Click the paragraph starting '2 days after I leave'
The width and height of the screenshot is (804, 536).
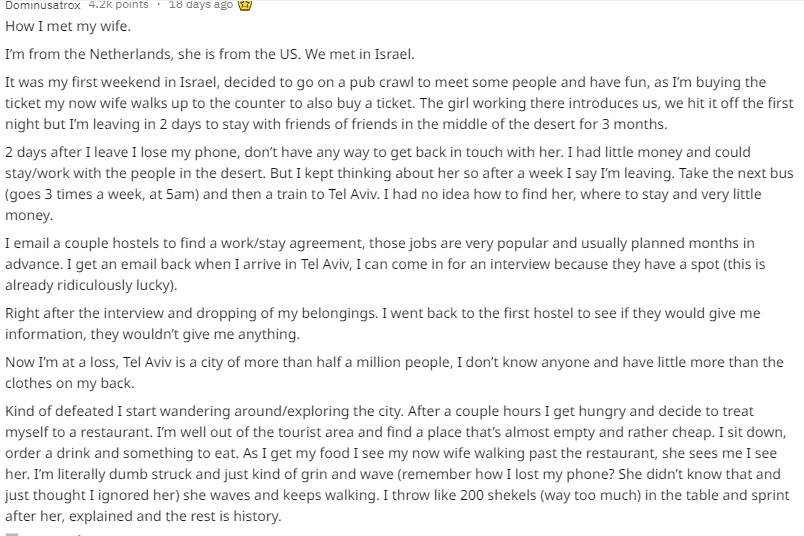point(399,184)
